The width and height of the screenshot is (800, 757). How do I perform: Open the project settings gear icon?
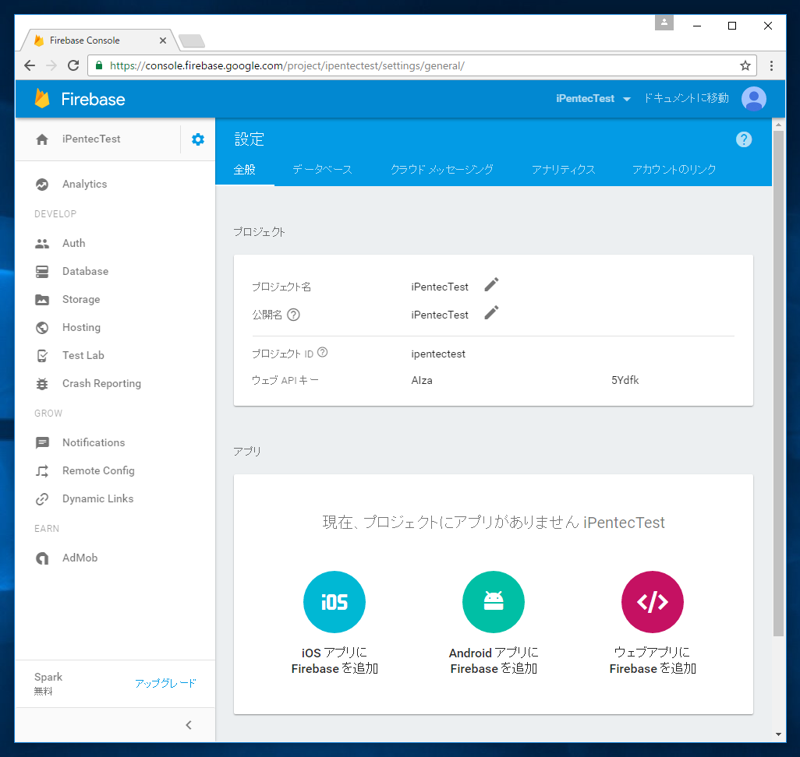tap(198, 139)
